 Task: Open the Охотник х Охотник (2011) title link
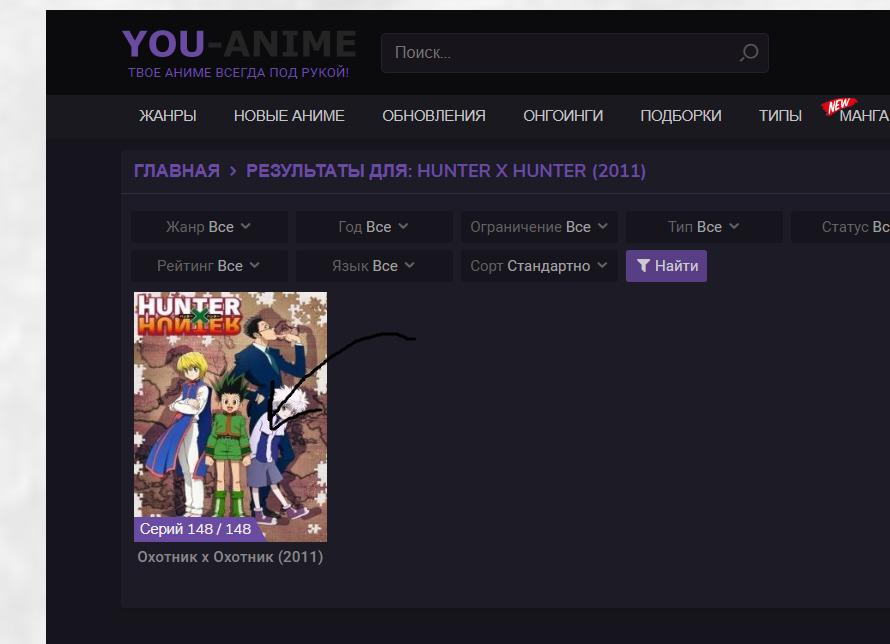230,557
